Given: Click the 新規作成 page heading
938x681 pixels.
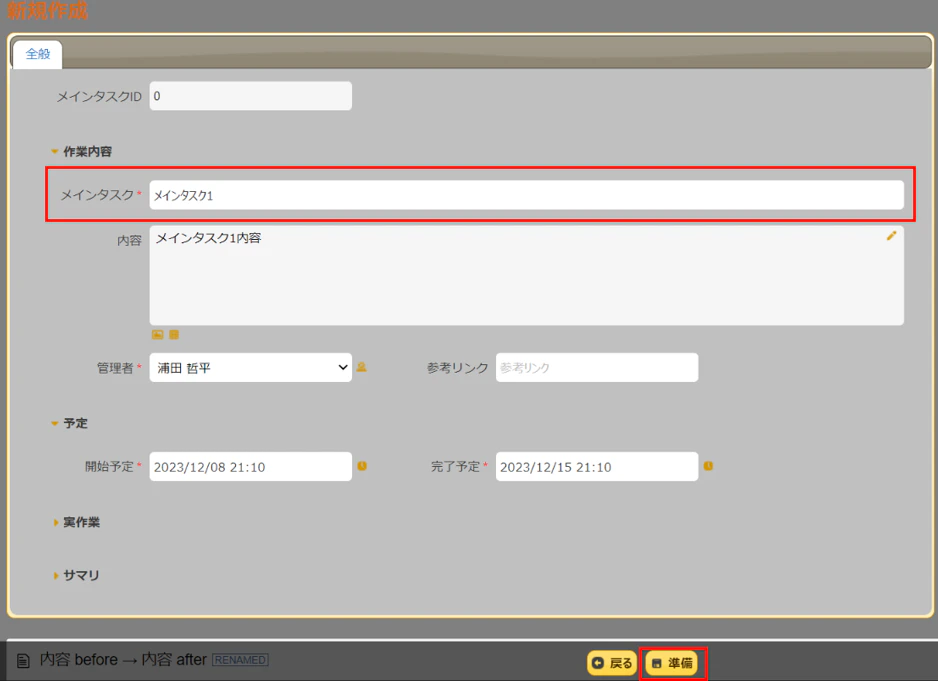Looking at the screenshot, I should (47, 10).
